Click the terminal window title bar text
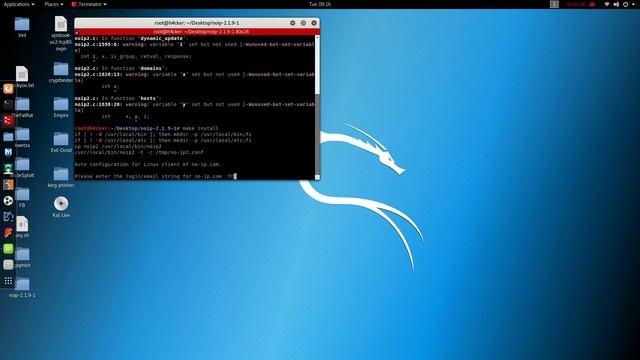The width and height of the screenshot is (640, 360). [x=197, y=23]
